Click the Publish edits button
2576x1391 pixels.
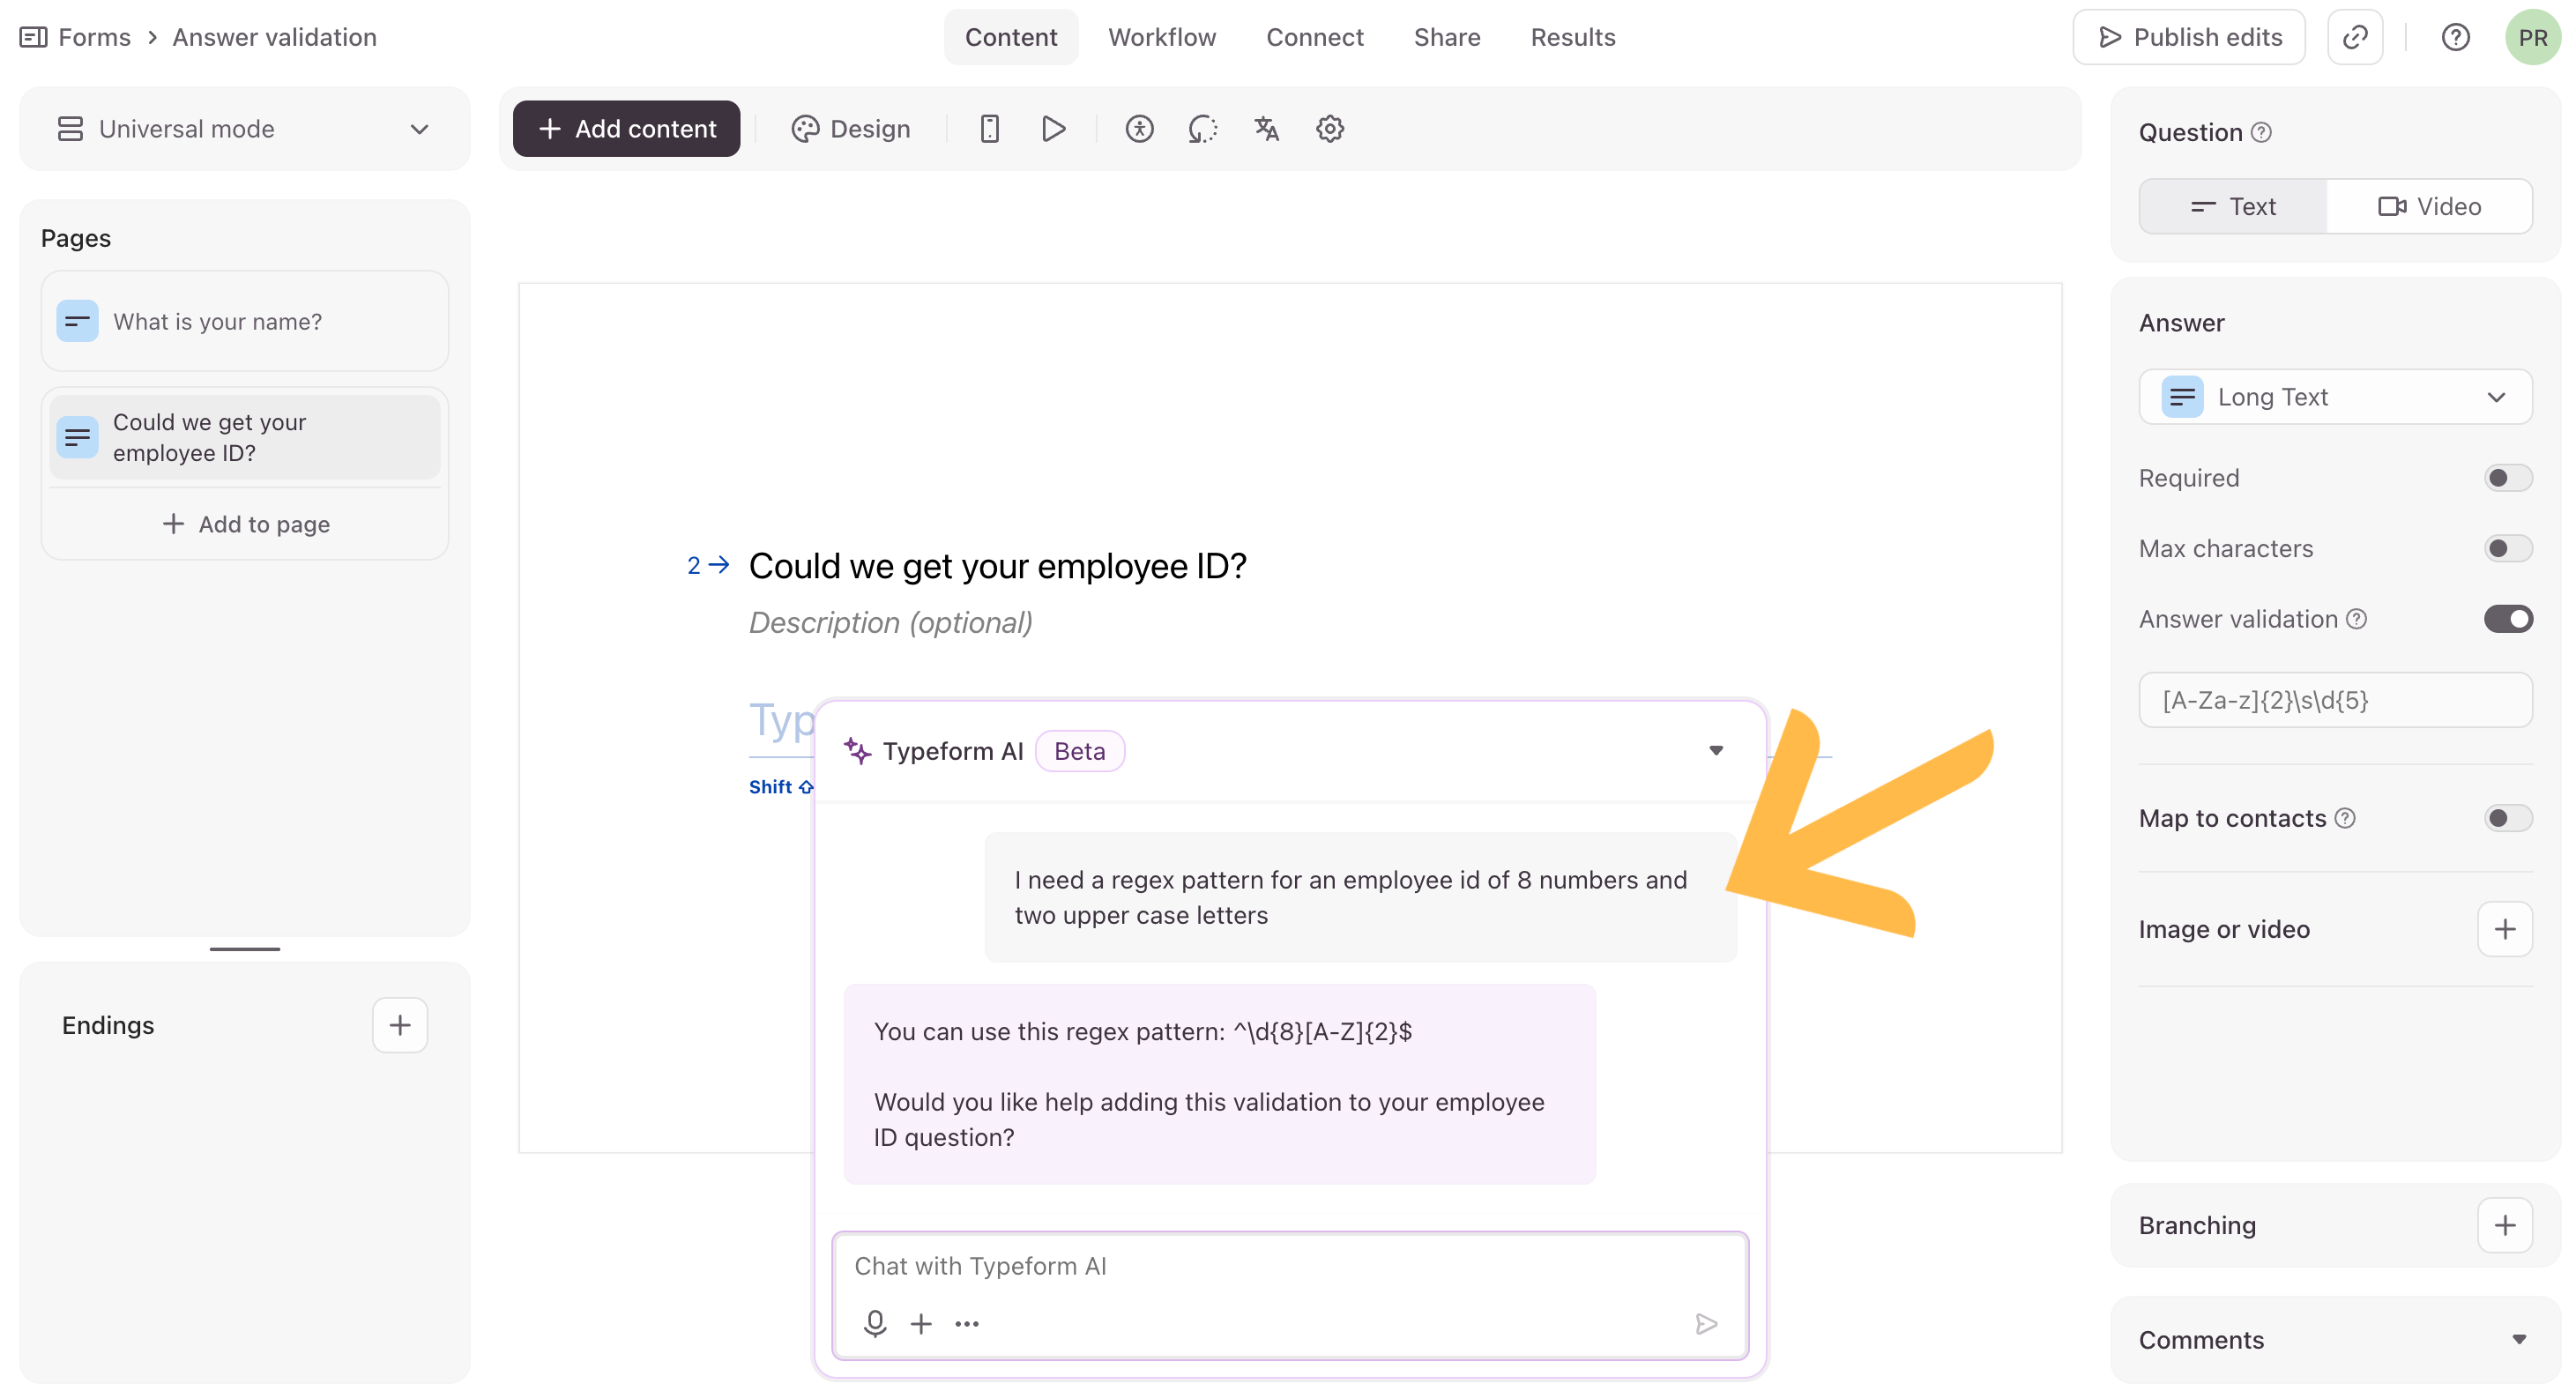pyautogui.click(x=2188, y=38)
